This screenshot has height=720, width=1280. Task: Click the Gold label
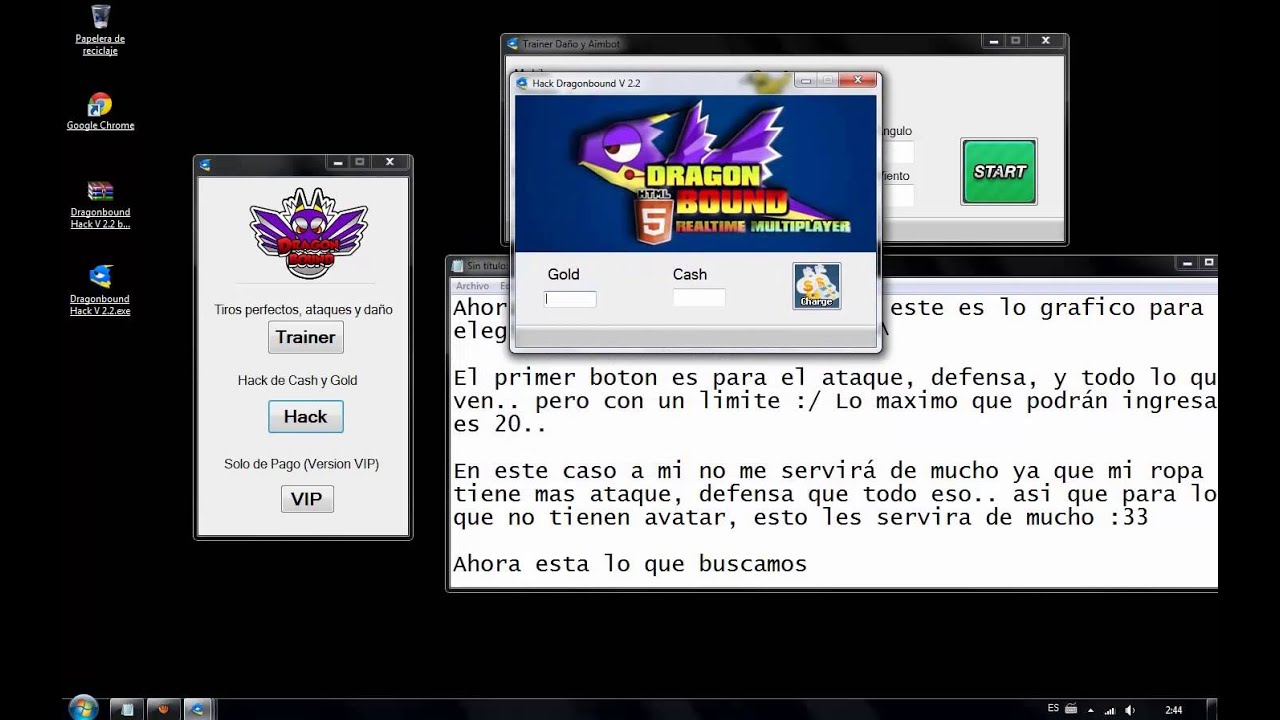coord(563,274)
